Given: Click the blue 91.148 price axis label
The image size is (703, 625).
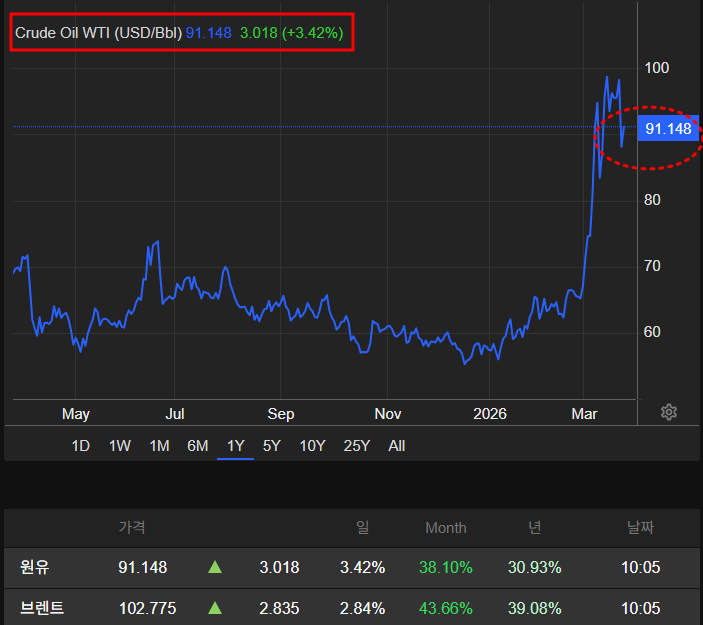Looking at the screenshot, I should pos(668,129).
